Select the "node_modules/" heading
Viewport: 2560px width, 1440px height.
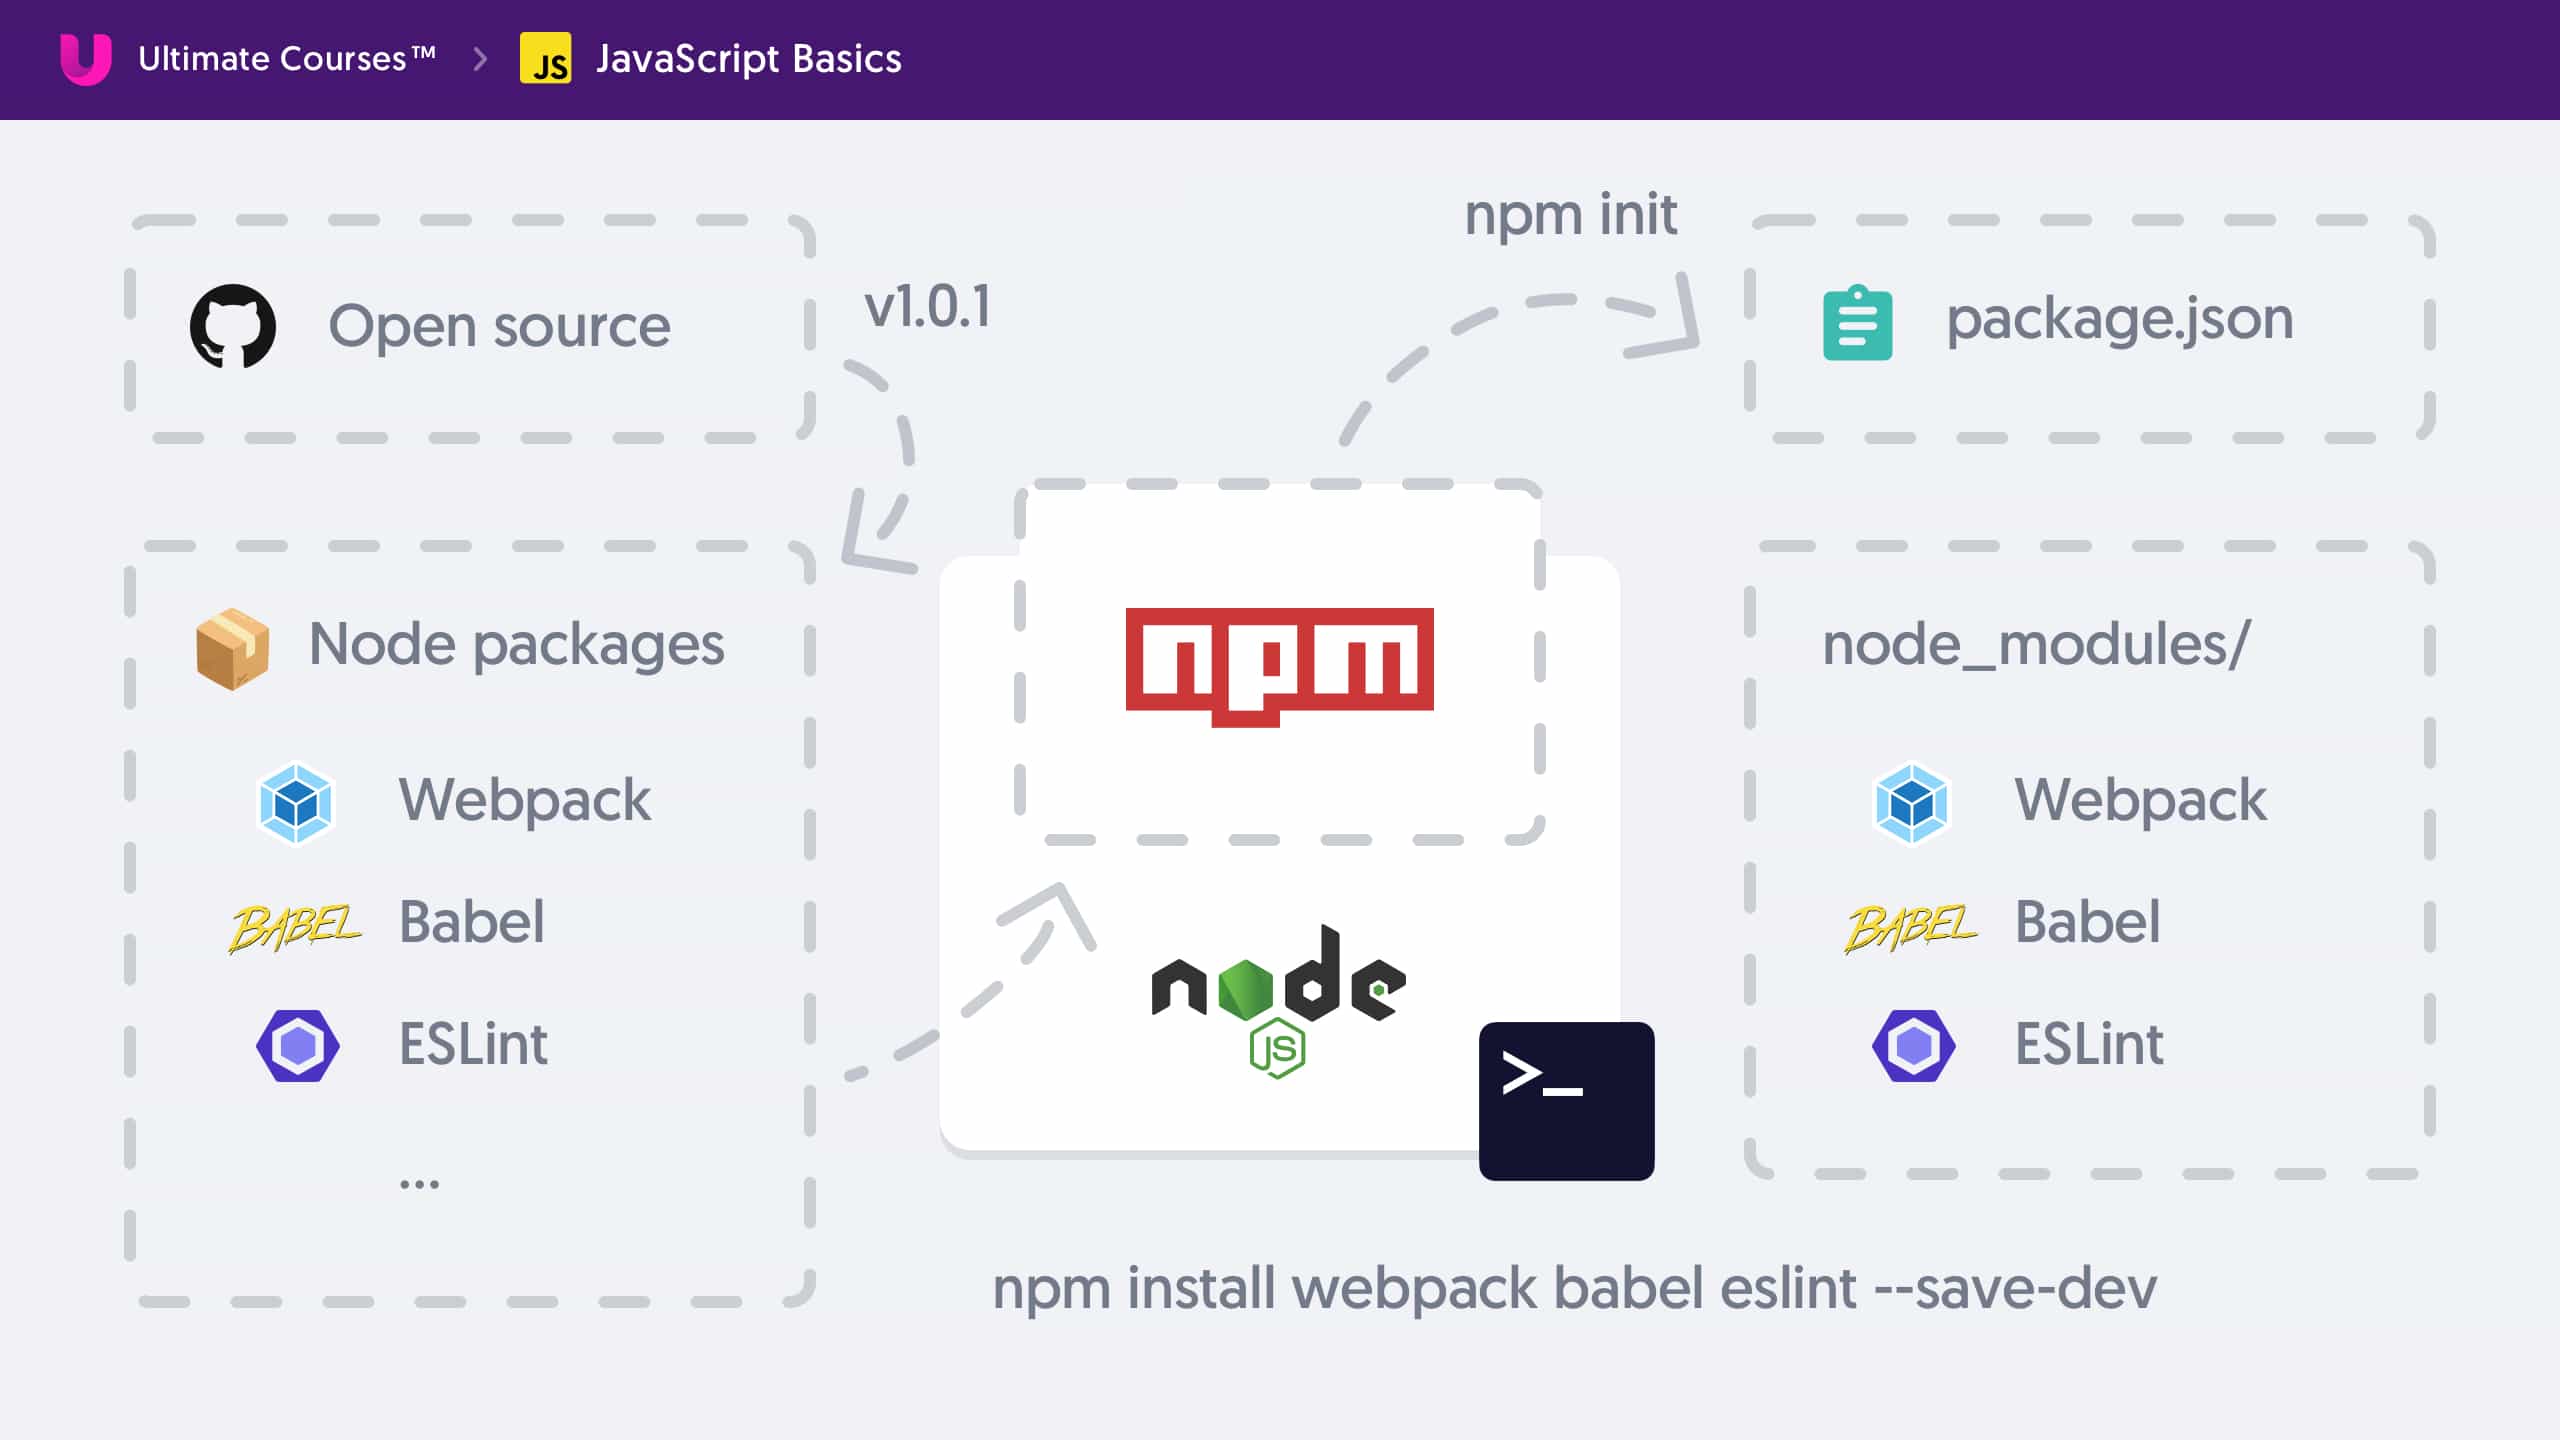2036,644
